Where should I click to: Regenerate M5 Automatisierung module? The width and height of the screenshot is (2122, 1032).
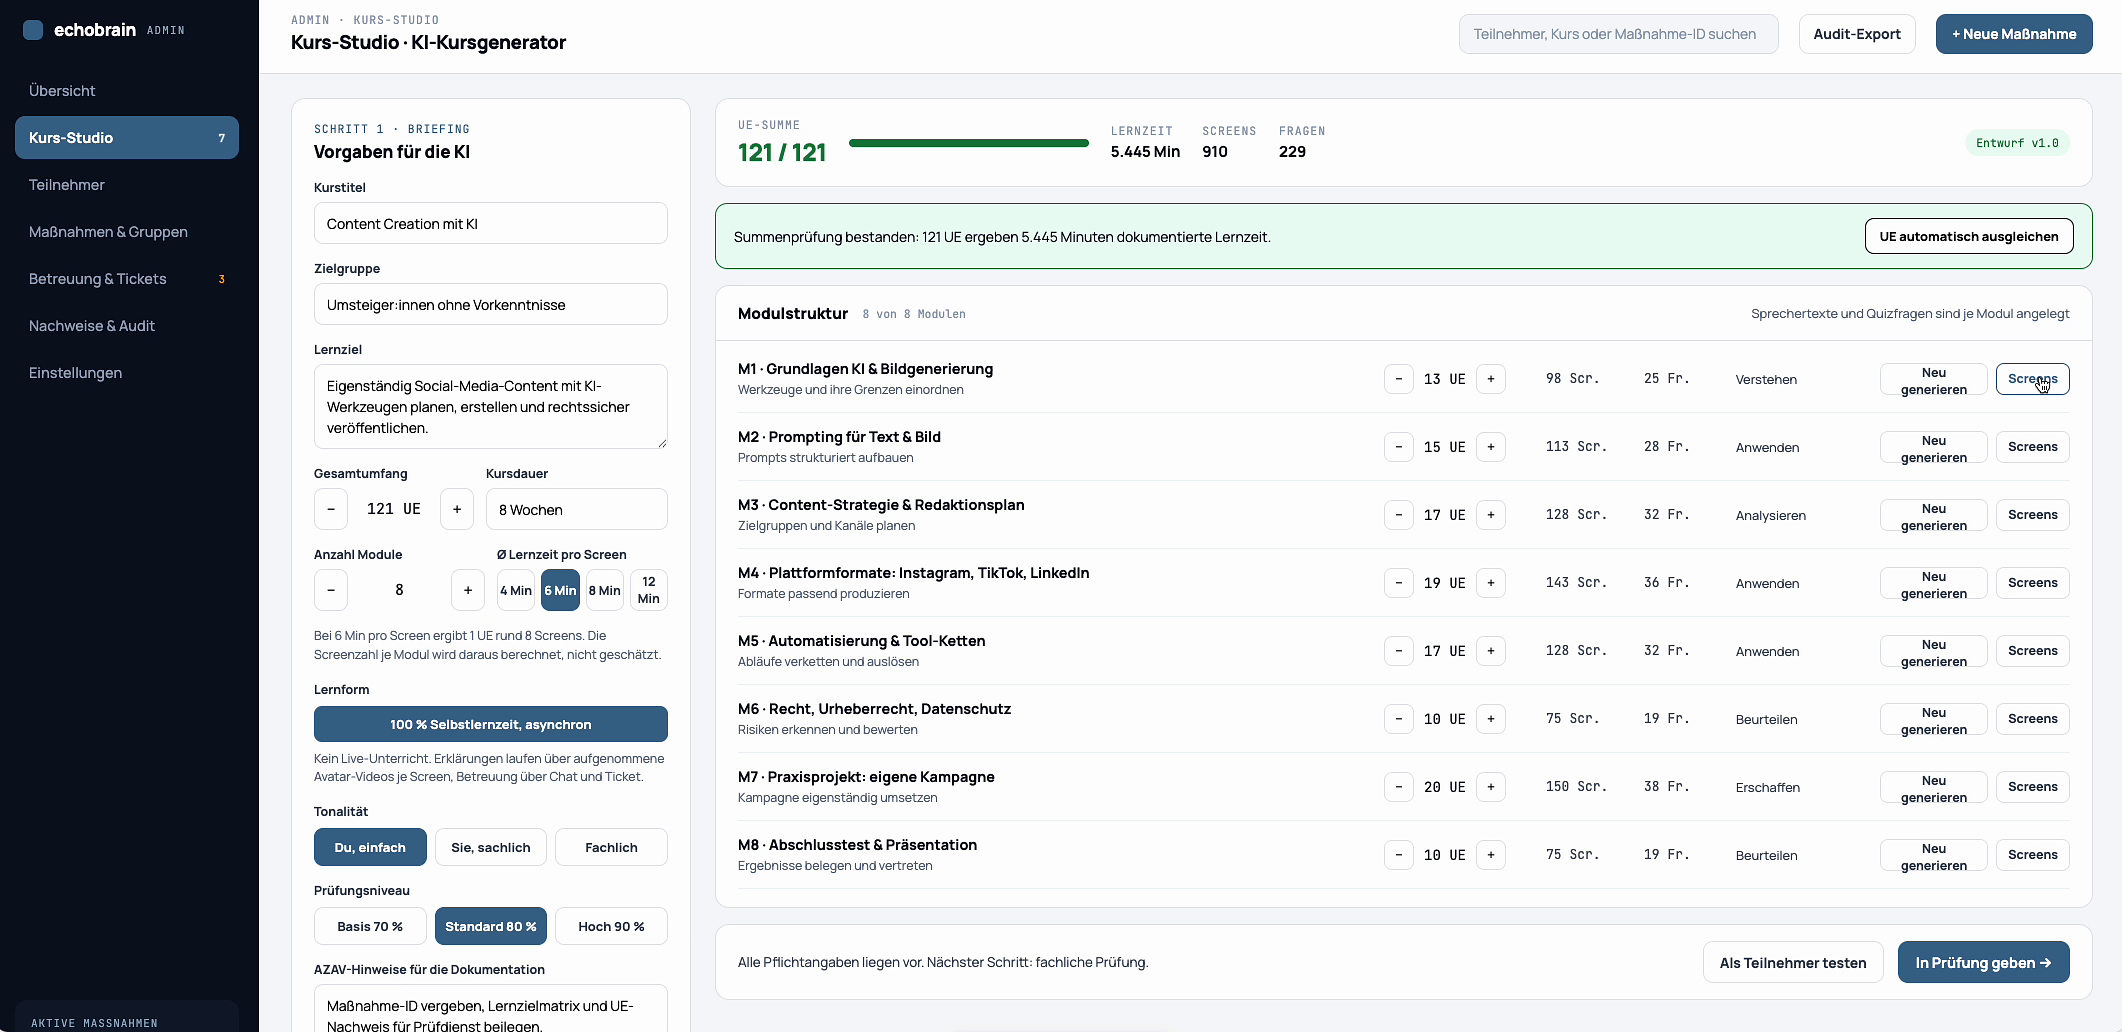pyautogui.click(x=1934, y=651)
